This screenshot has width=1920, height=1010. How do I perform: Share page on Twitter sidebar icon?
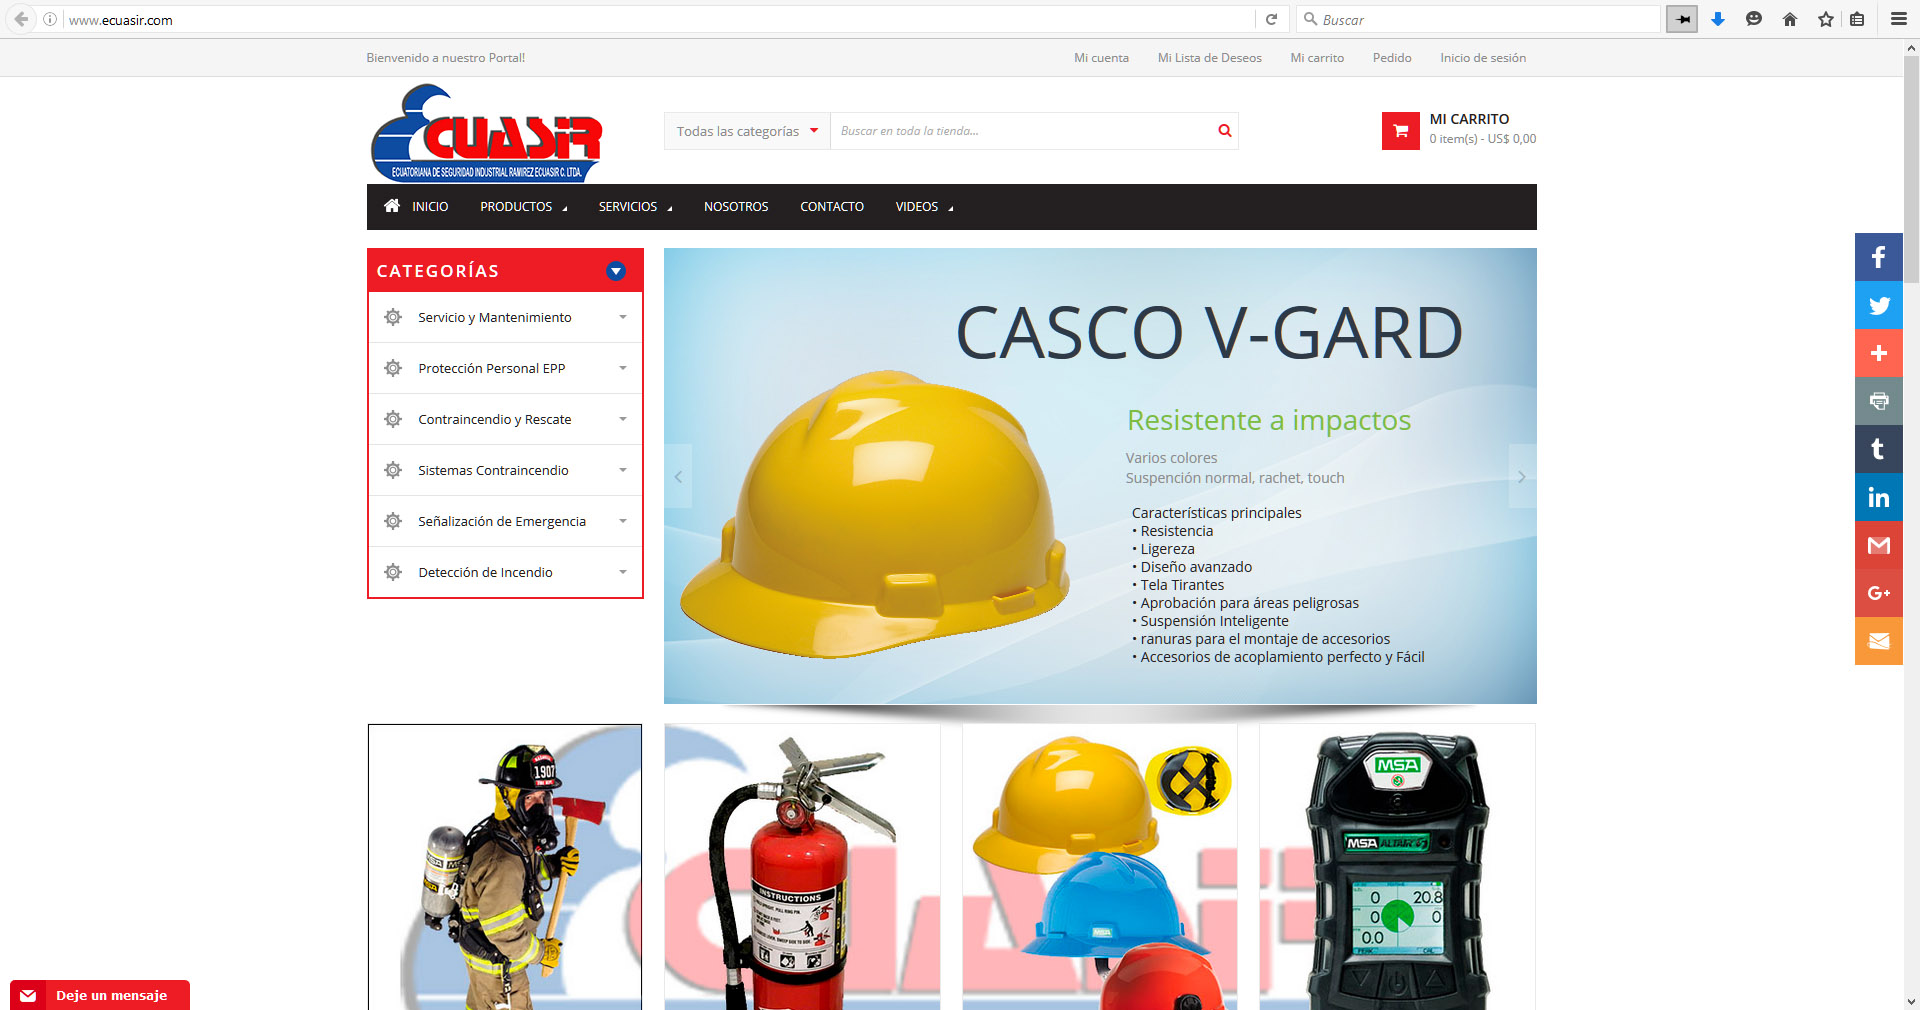coord(1879,305)
